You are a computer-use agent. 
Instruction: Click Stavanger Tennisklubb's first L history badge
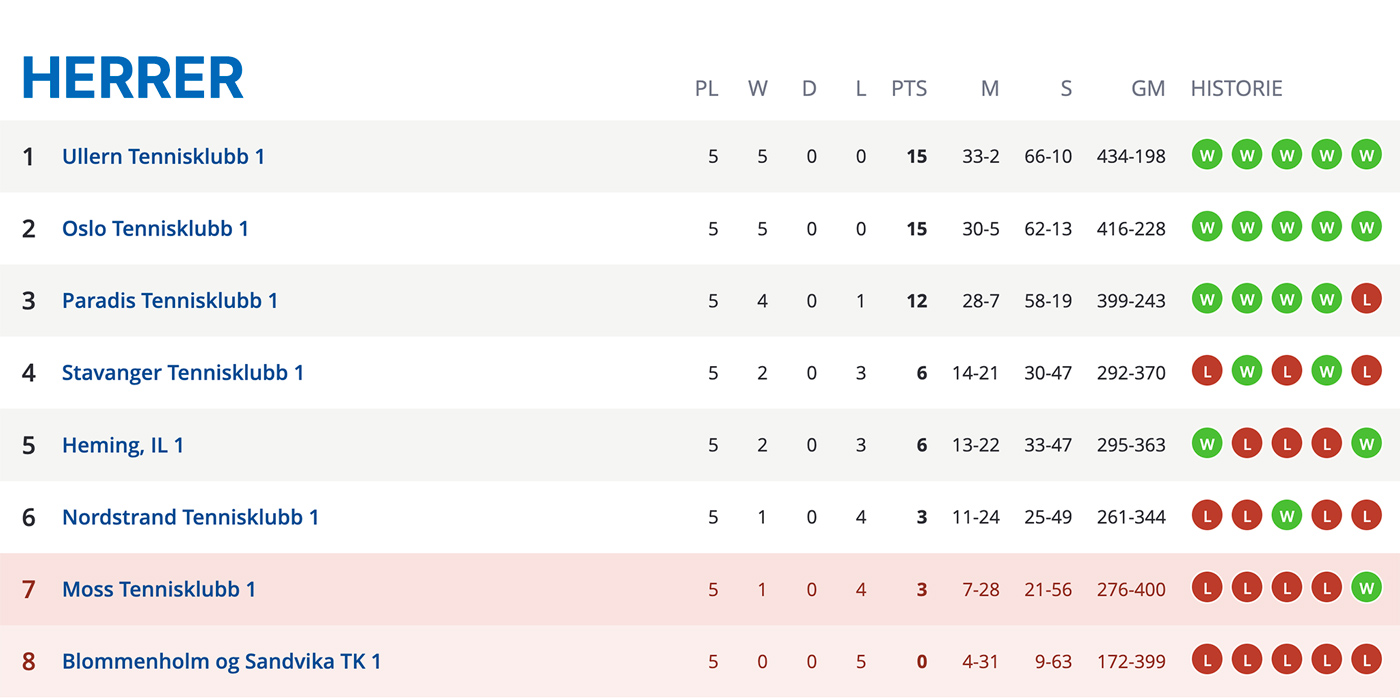[1207, 371]
